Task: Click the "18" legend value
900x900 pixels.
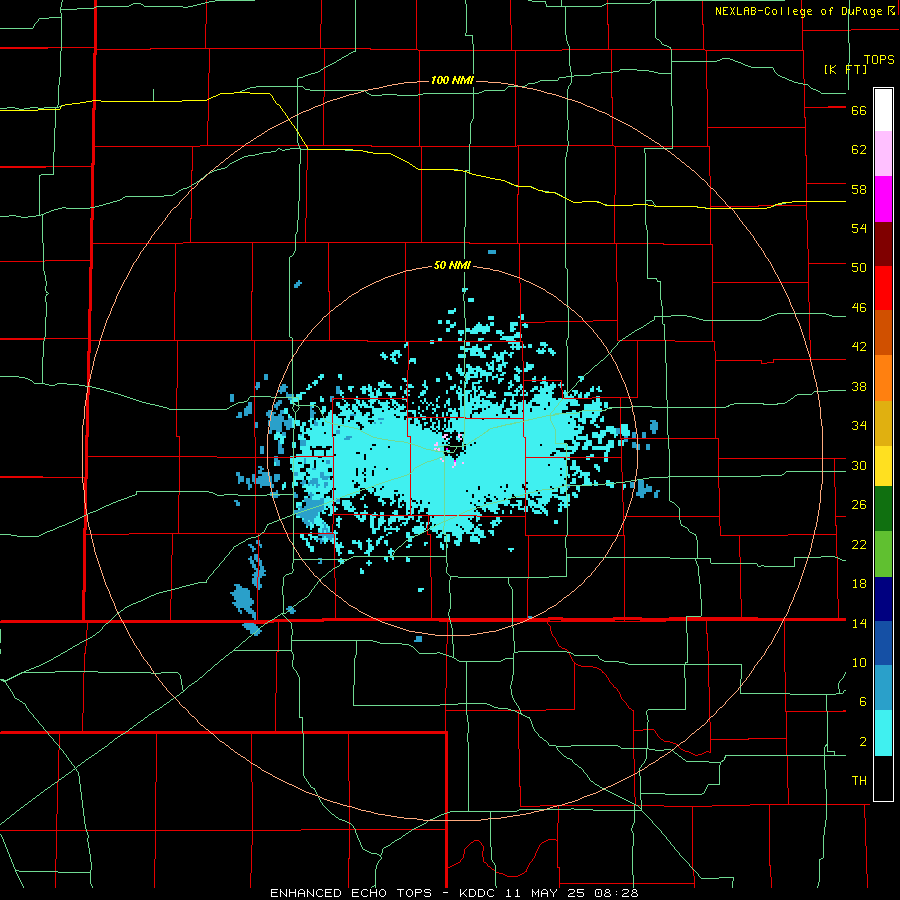Action: [x=859, y=584]
